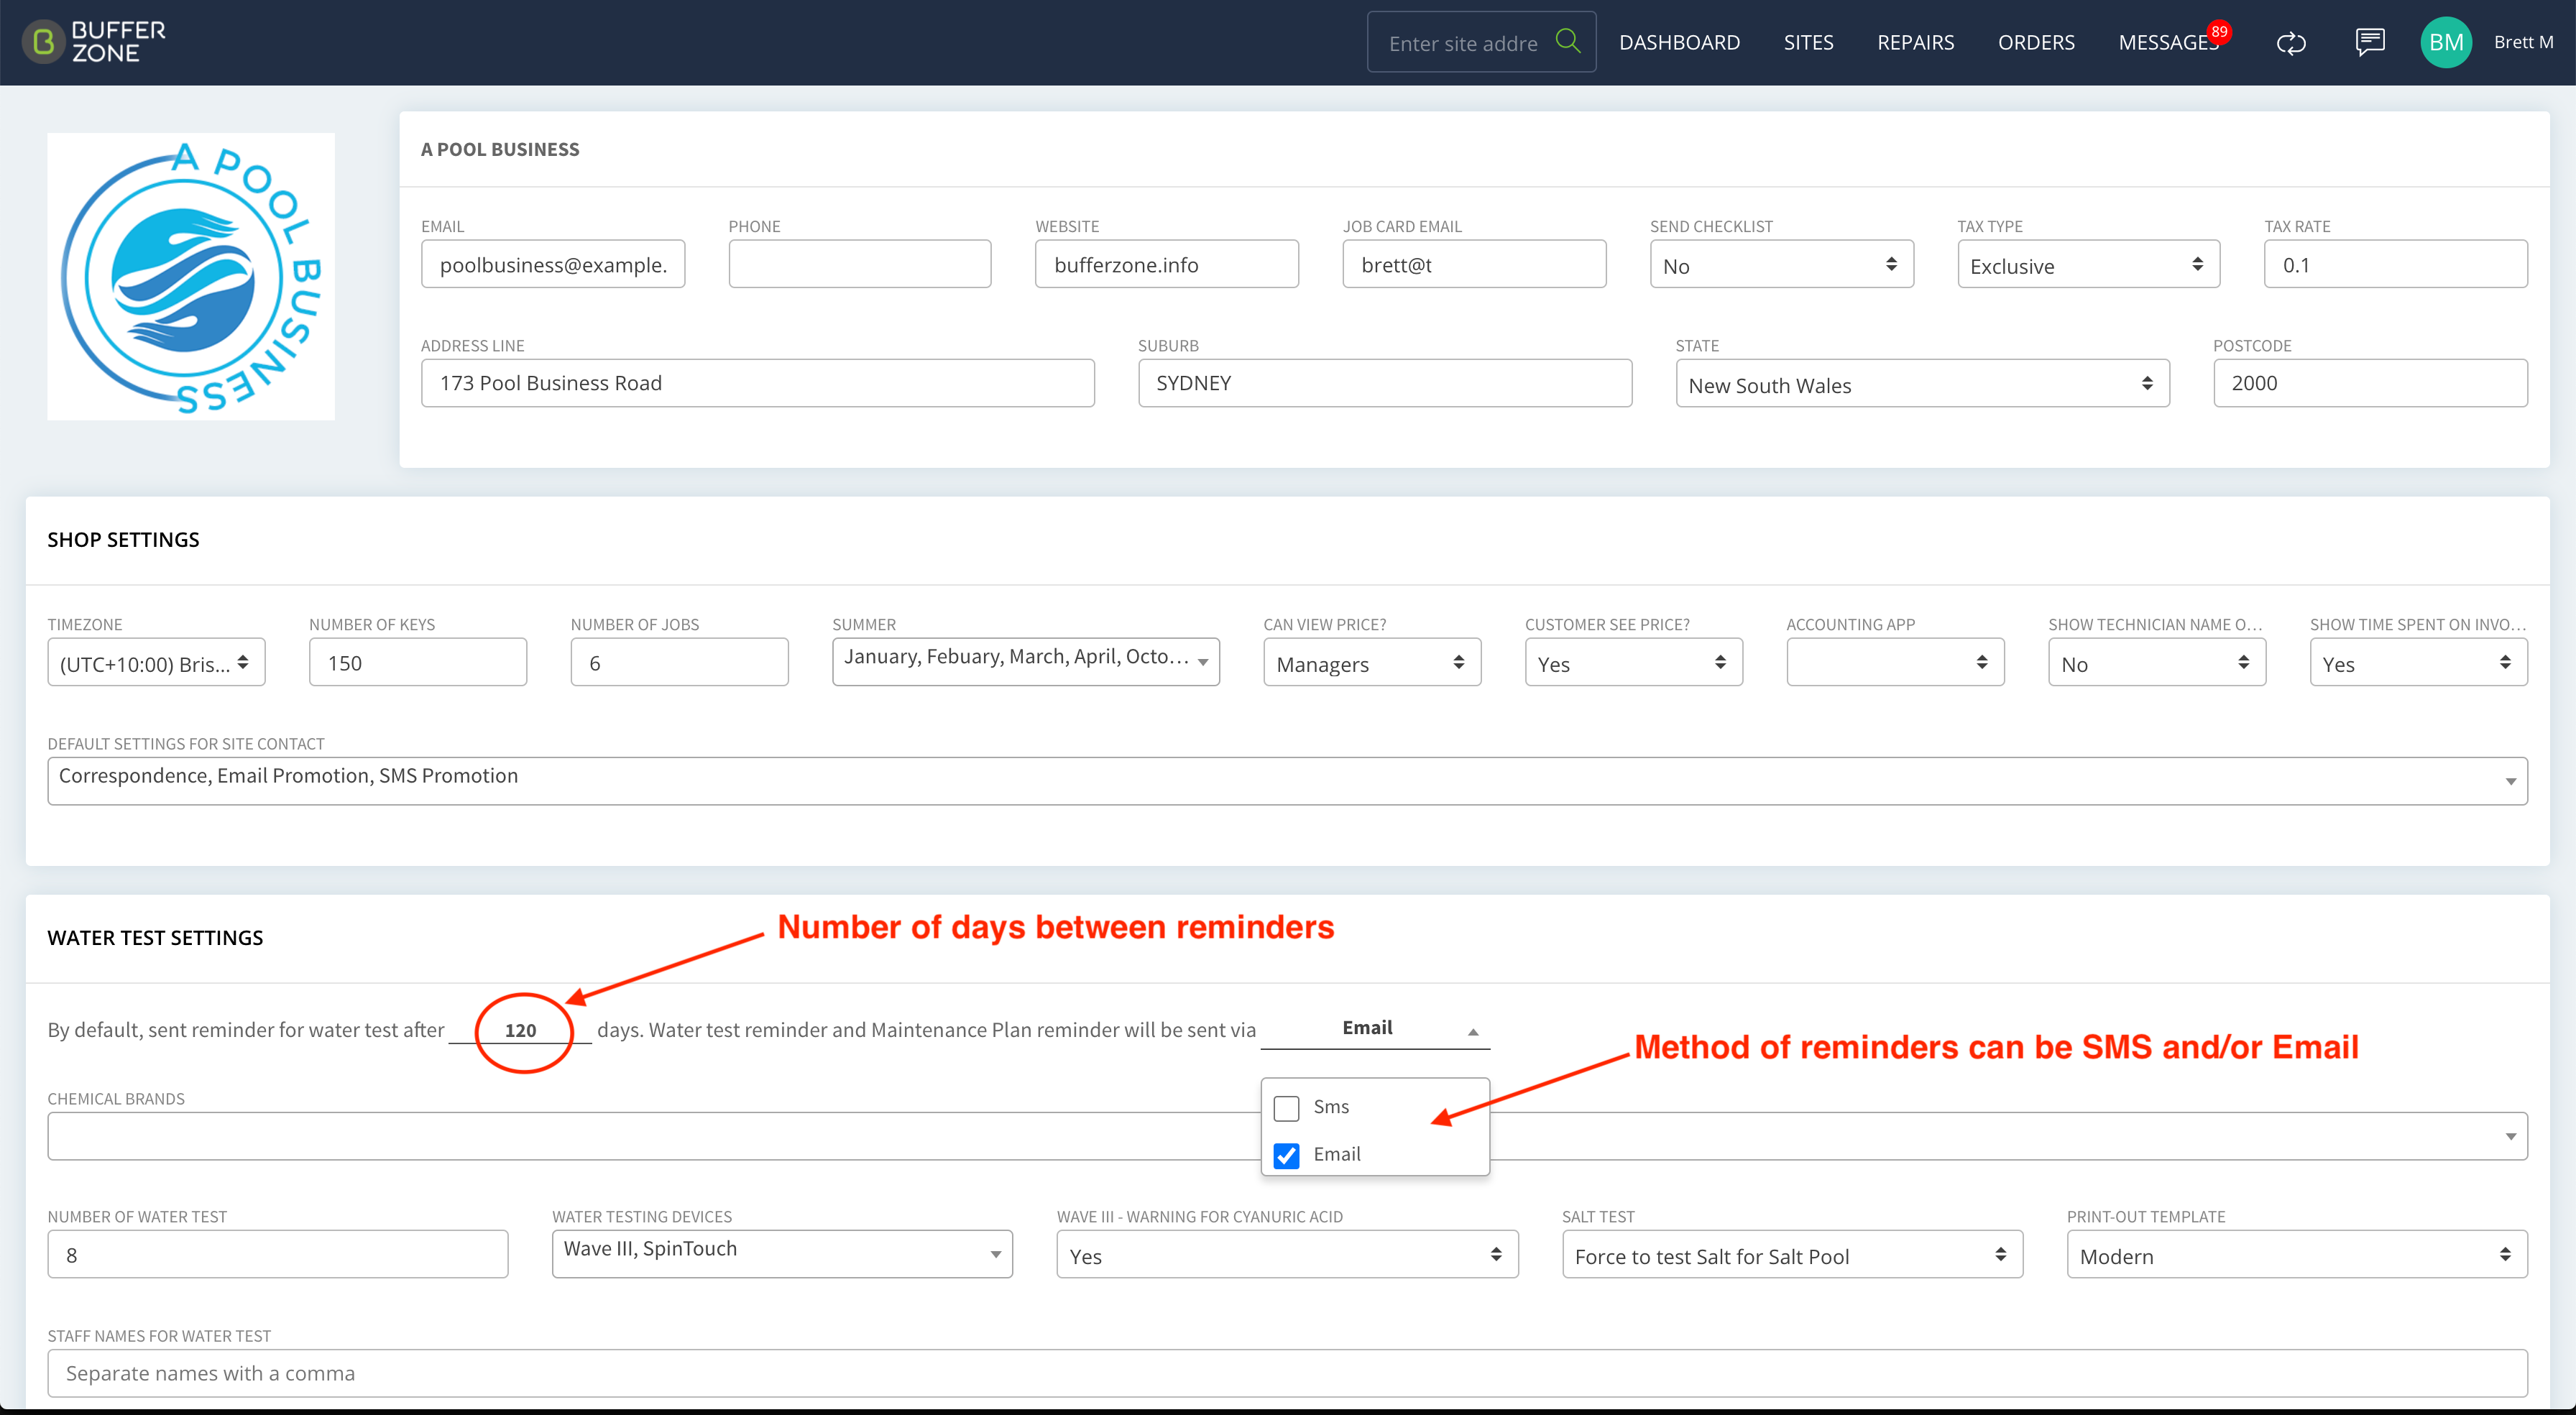The width and height of the screenshot is (2576, 1415).
Task: Click the A POOL BUSINESS heading
Action: coord(499,149)
